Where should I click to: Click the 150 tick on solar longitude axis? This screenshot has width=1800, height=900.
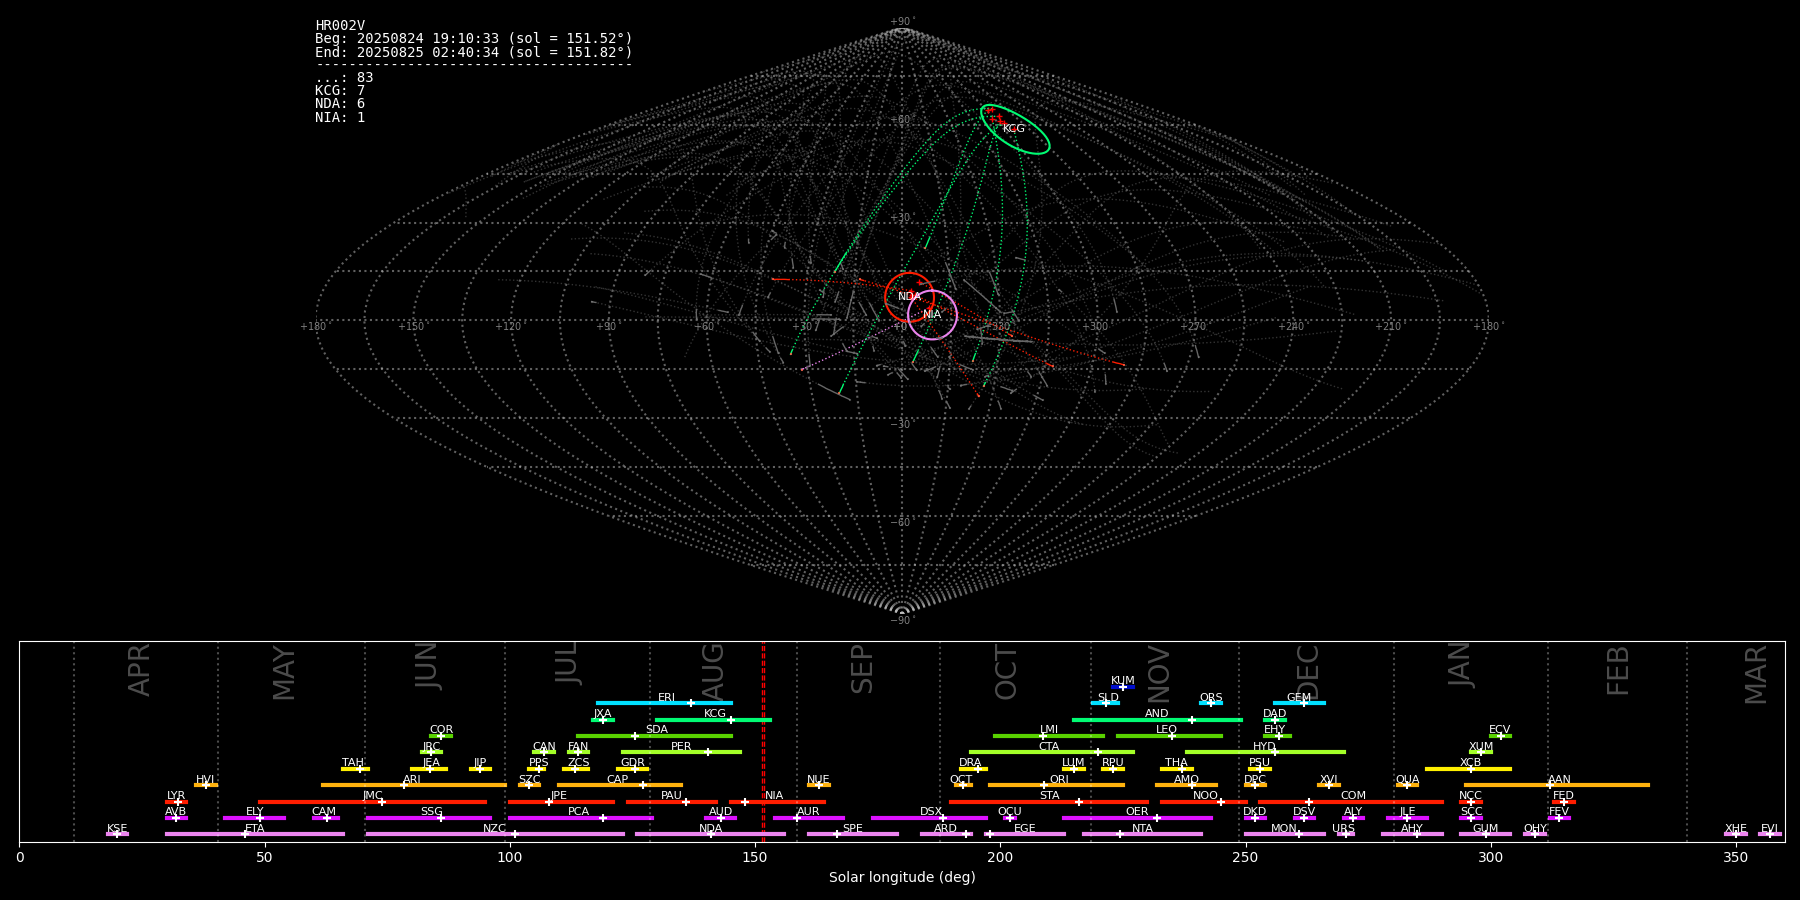click(755, 858)
